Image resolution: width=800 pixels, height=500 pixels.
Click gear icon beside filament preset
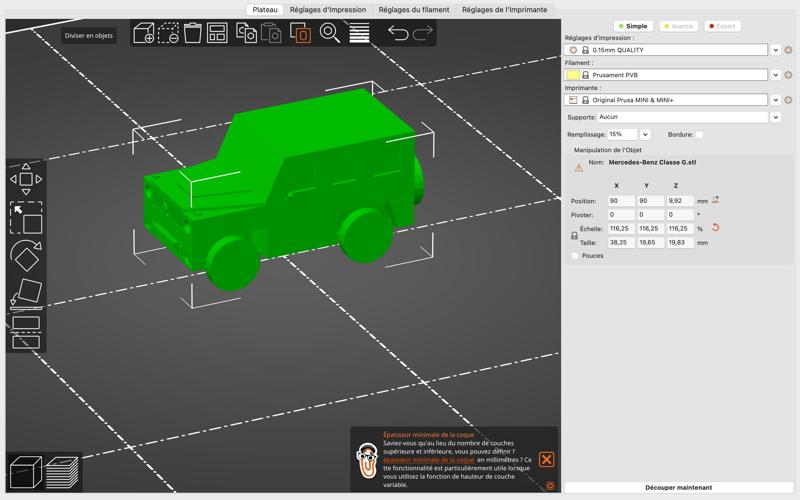(788, 75)
